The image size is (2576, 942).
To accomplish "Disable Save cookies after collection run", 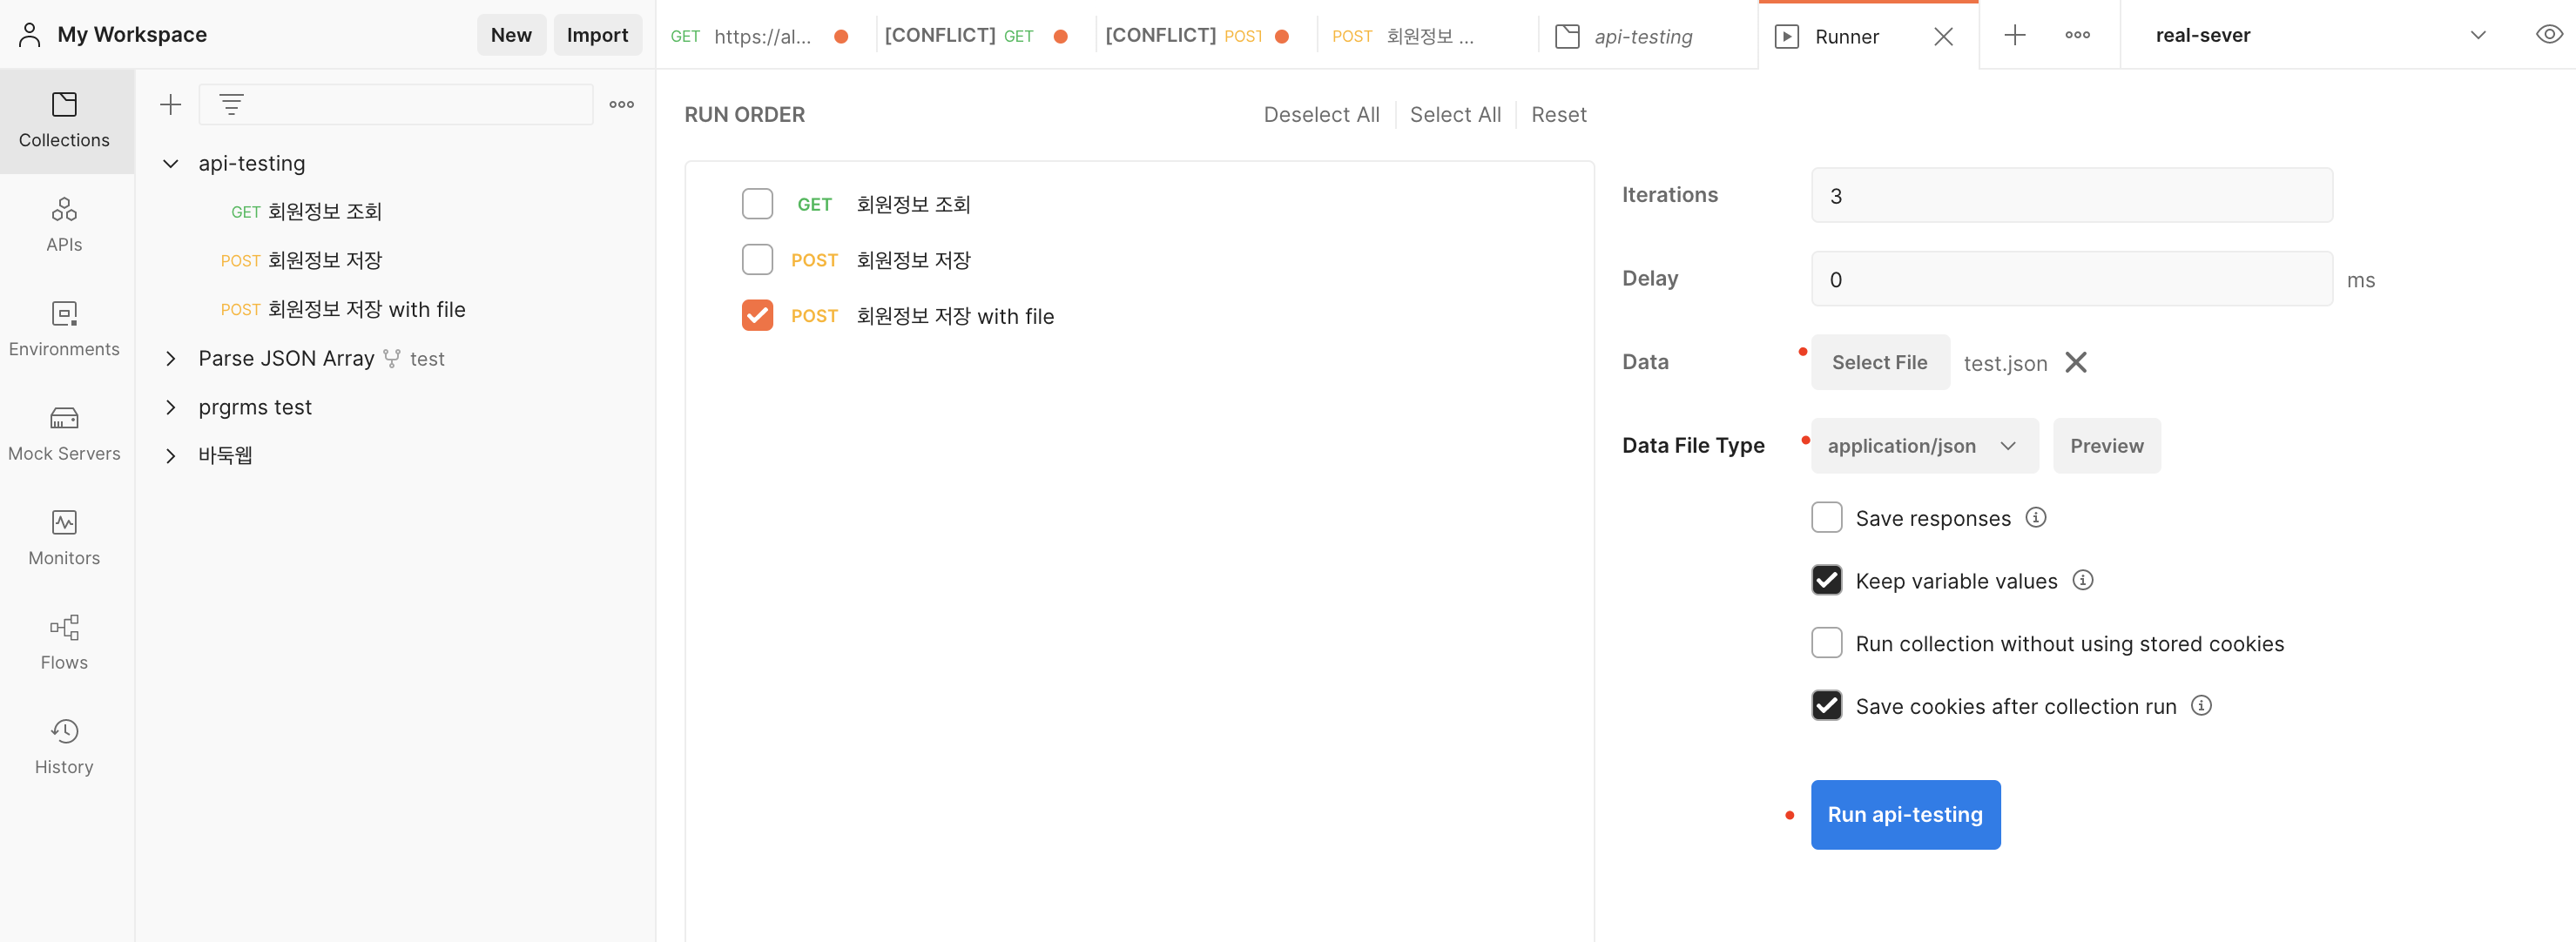I will pos(1826,705).
